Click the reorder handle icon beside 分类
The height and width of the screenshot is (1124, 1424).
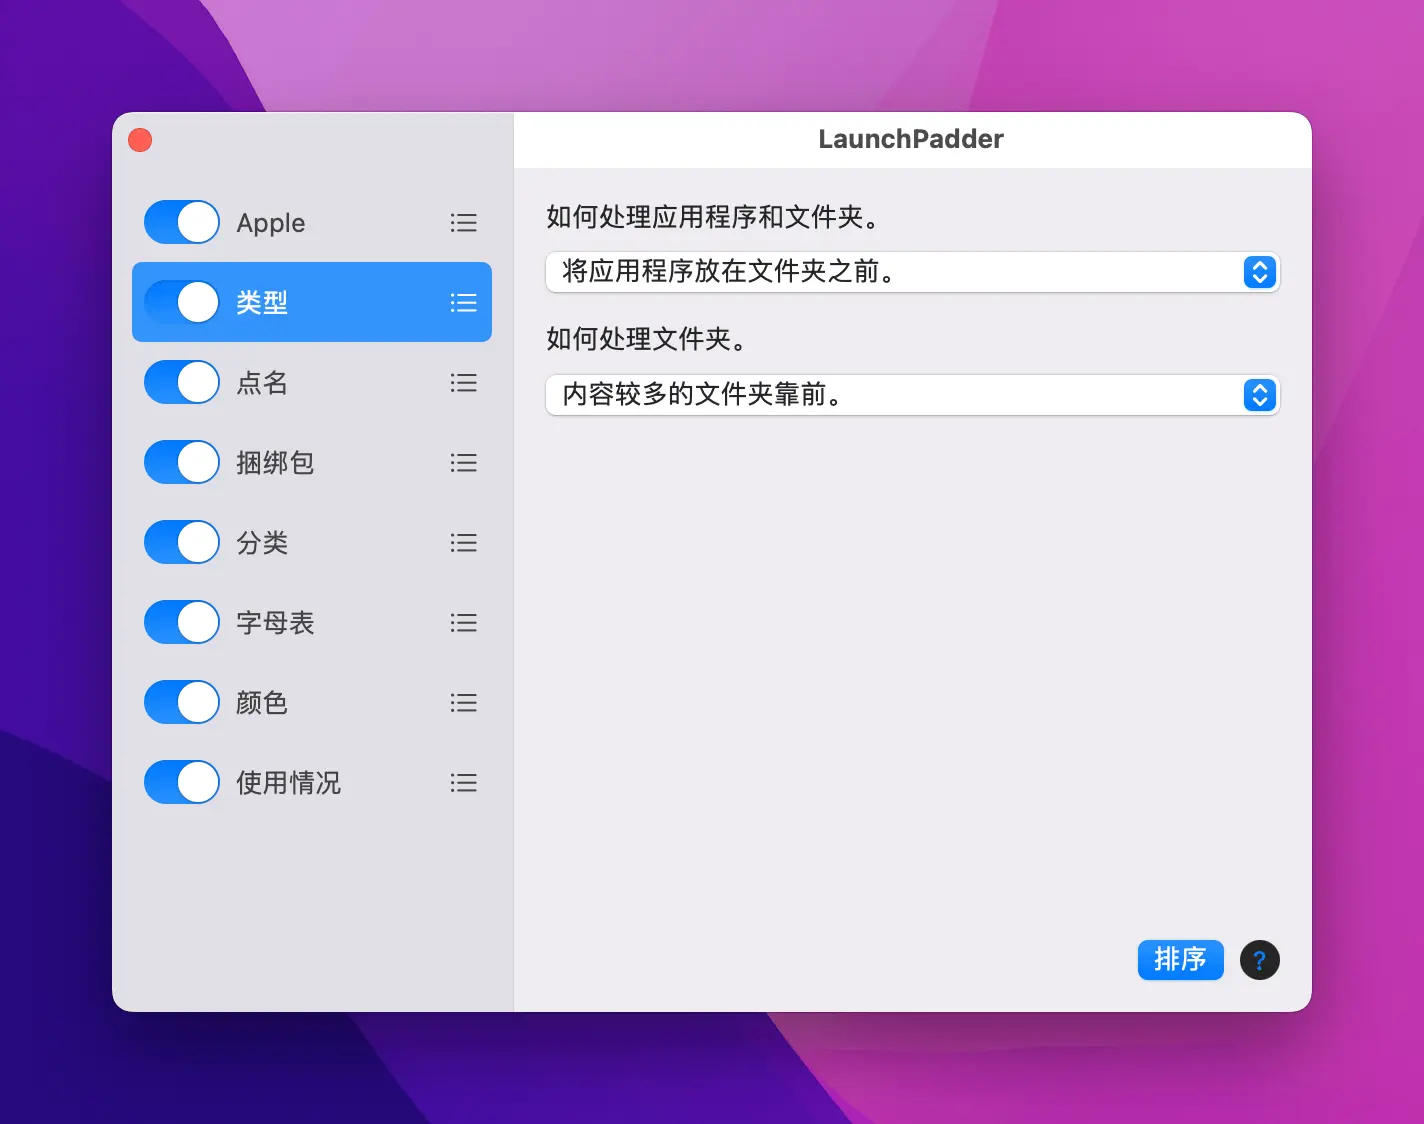point(463,543)
